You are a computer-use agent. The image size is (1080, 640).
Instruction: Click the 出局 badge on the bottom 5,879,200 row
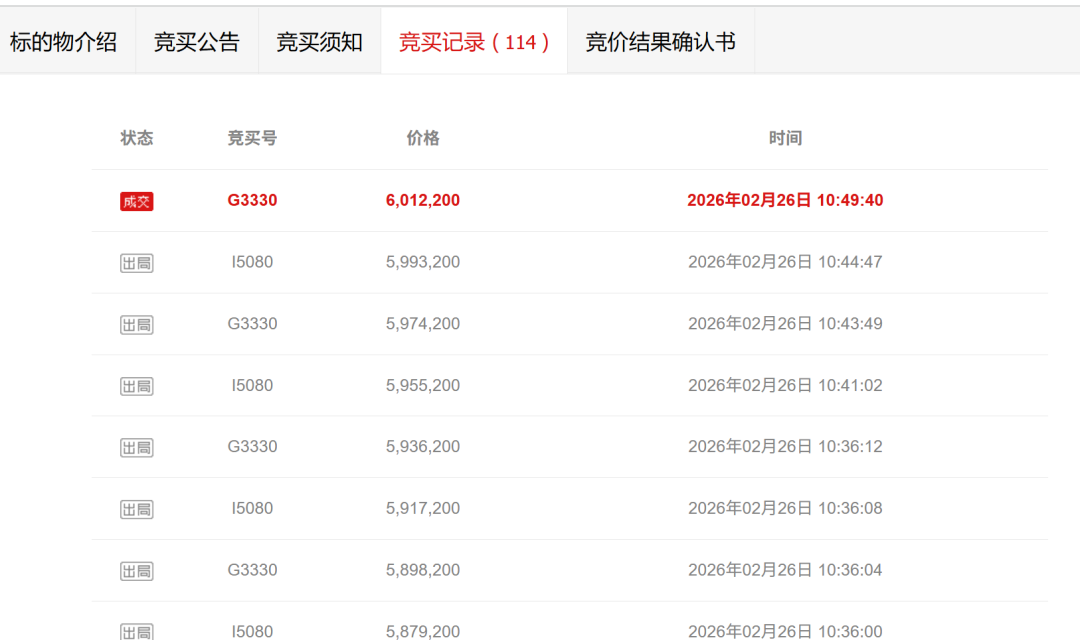136,629
